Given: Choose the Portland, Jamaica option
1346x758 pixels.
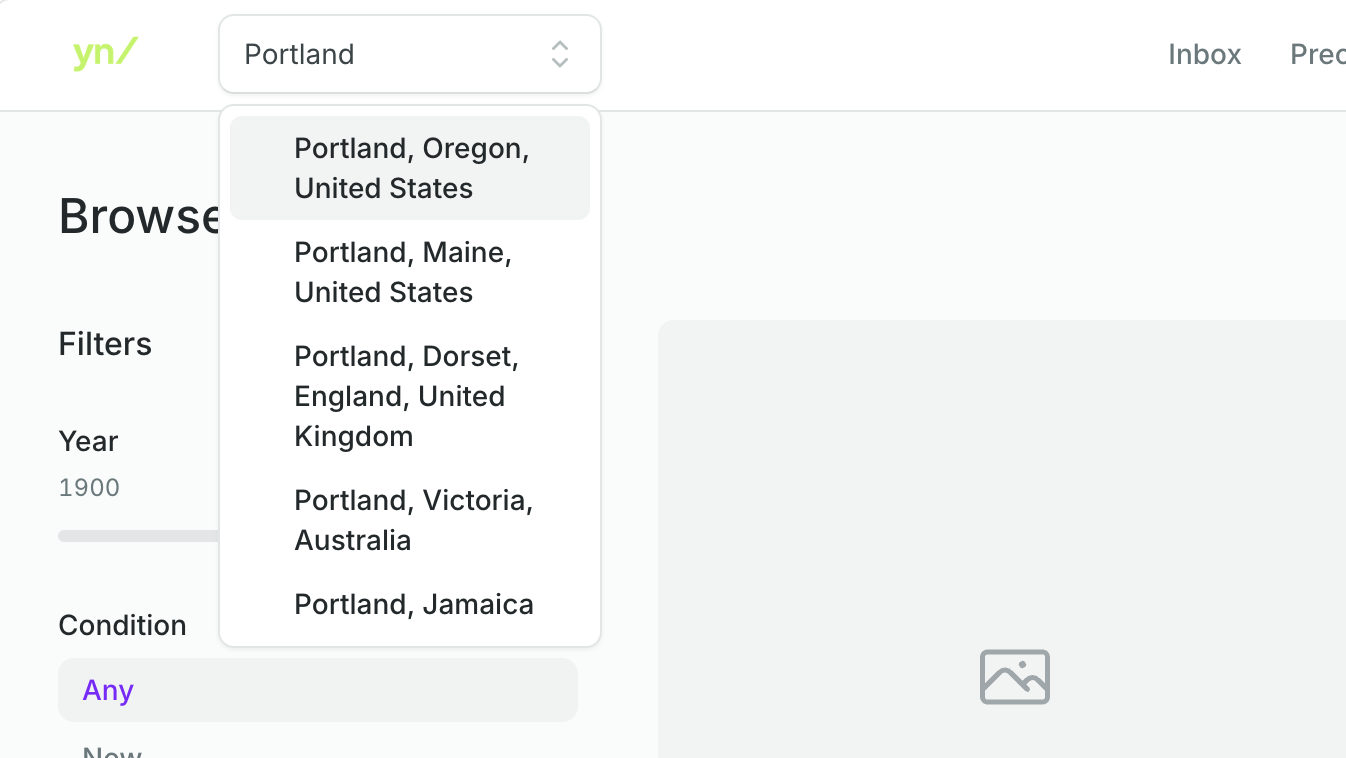Looking at the screenshot, I should click(410, 604).
